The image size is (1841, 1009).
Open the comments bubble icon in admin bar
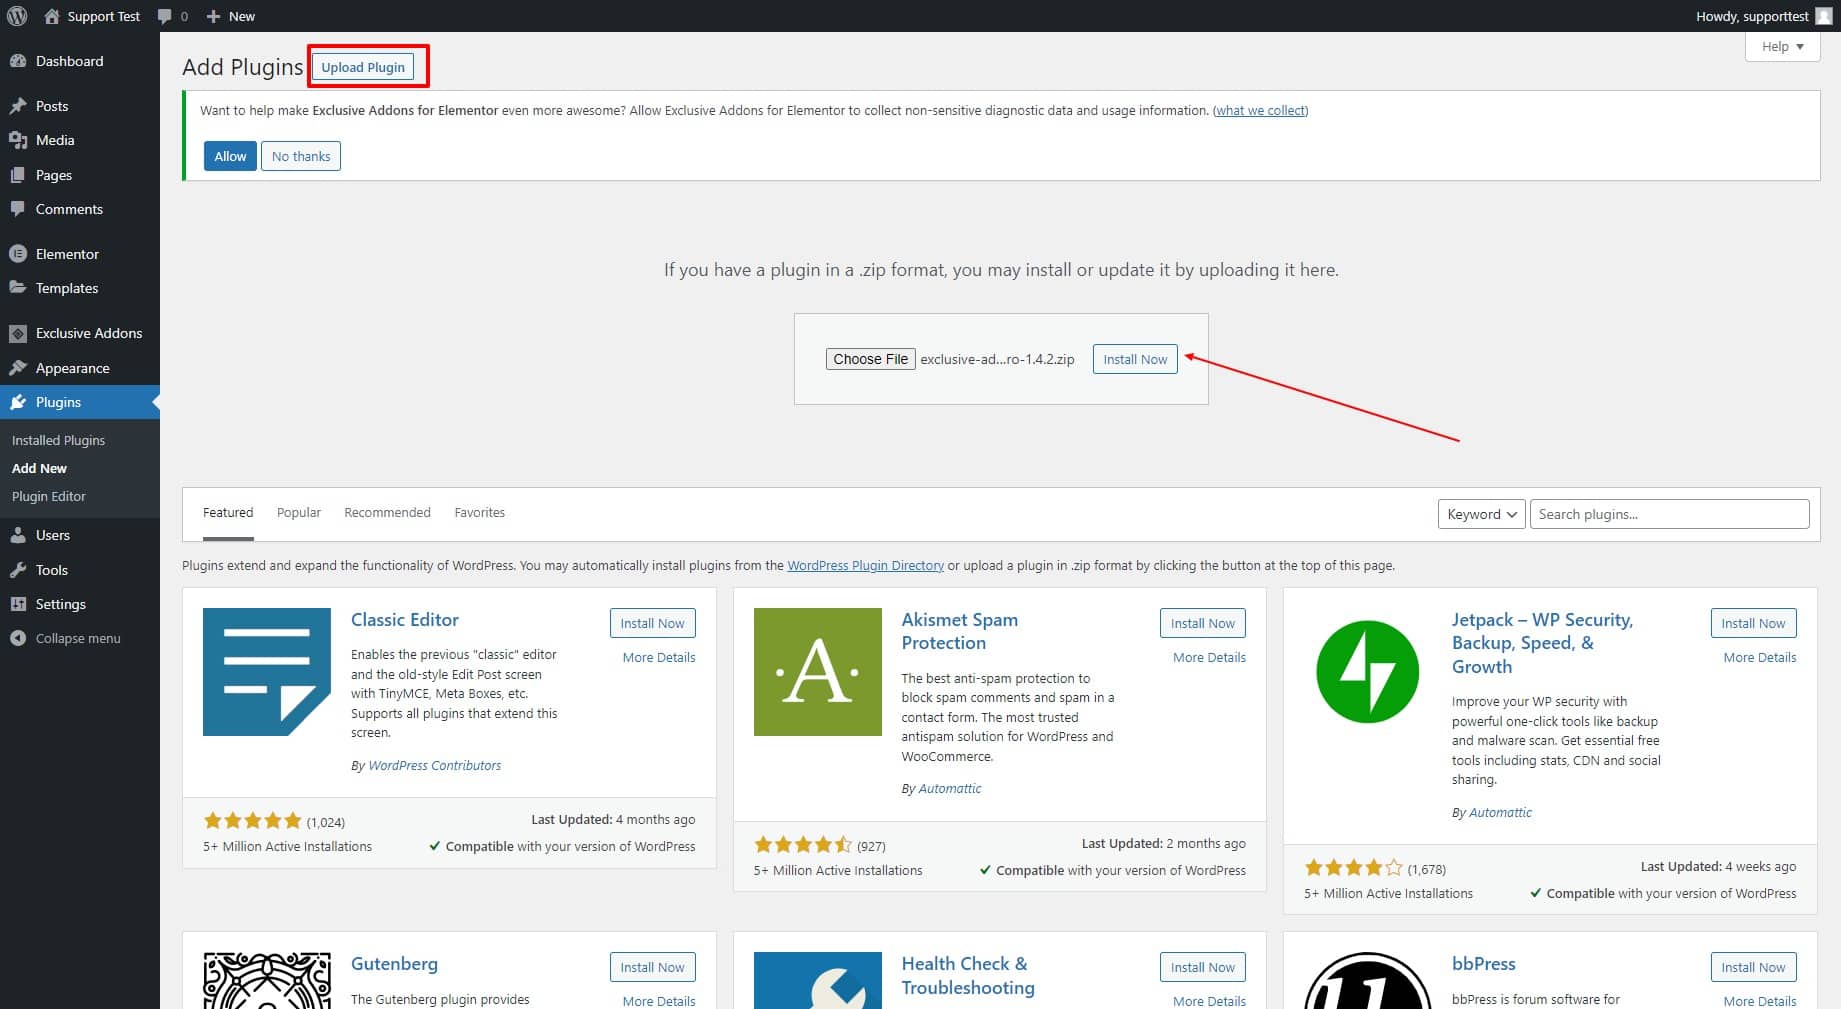tap(165, 16)
